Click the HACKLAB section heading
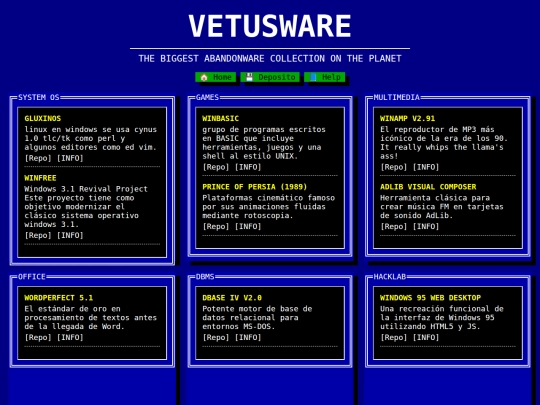This screenshot has width=540, height=405. pos(390,277)
